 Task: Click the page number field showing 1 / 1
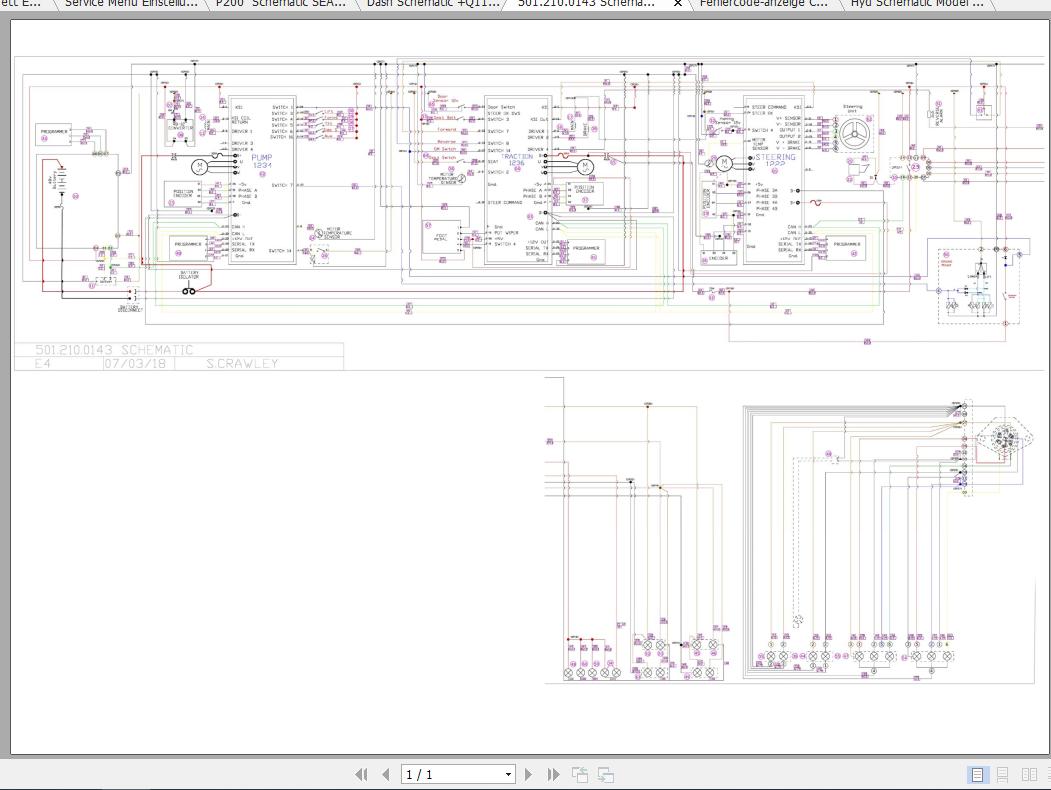[450, 774]
